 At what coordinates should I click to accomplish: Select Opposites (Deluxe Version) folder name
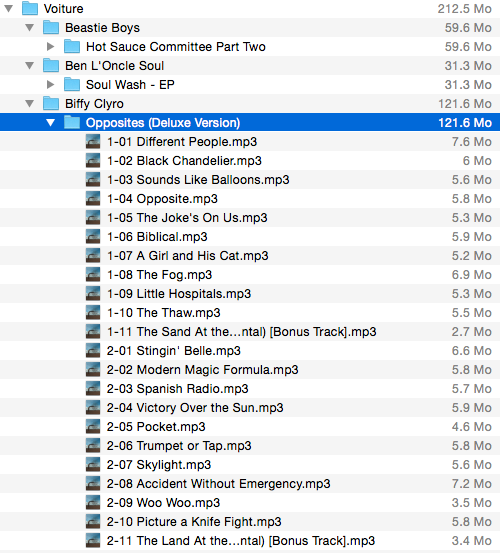pyautogui.click(x=163, y=123)
